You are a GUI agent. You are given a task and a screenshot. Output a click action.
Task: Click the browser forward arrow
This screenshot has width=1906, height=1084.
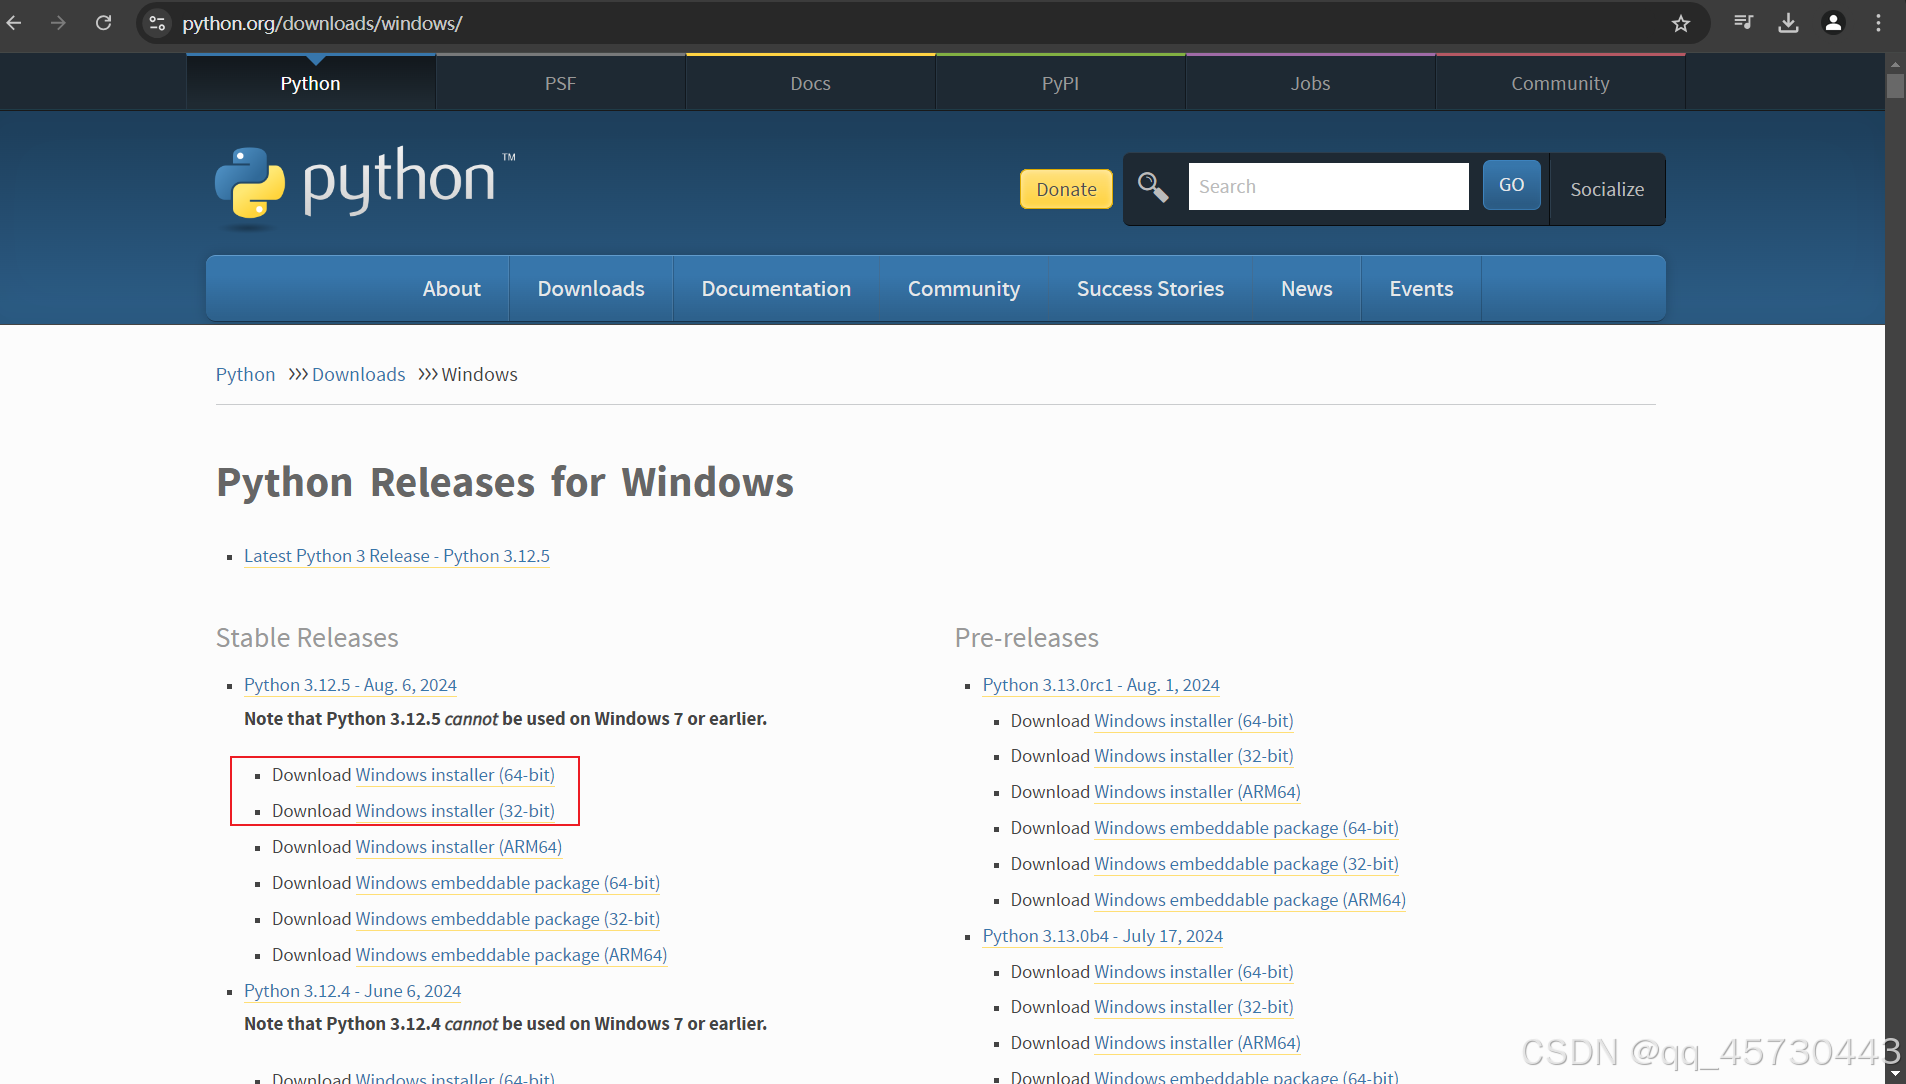[58, 23]
